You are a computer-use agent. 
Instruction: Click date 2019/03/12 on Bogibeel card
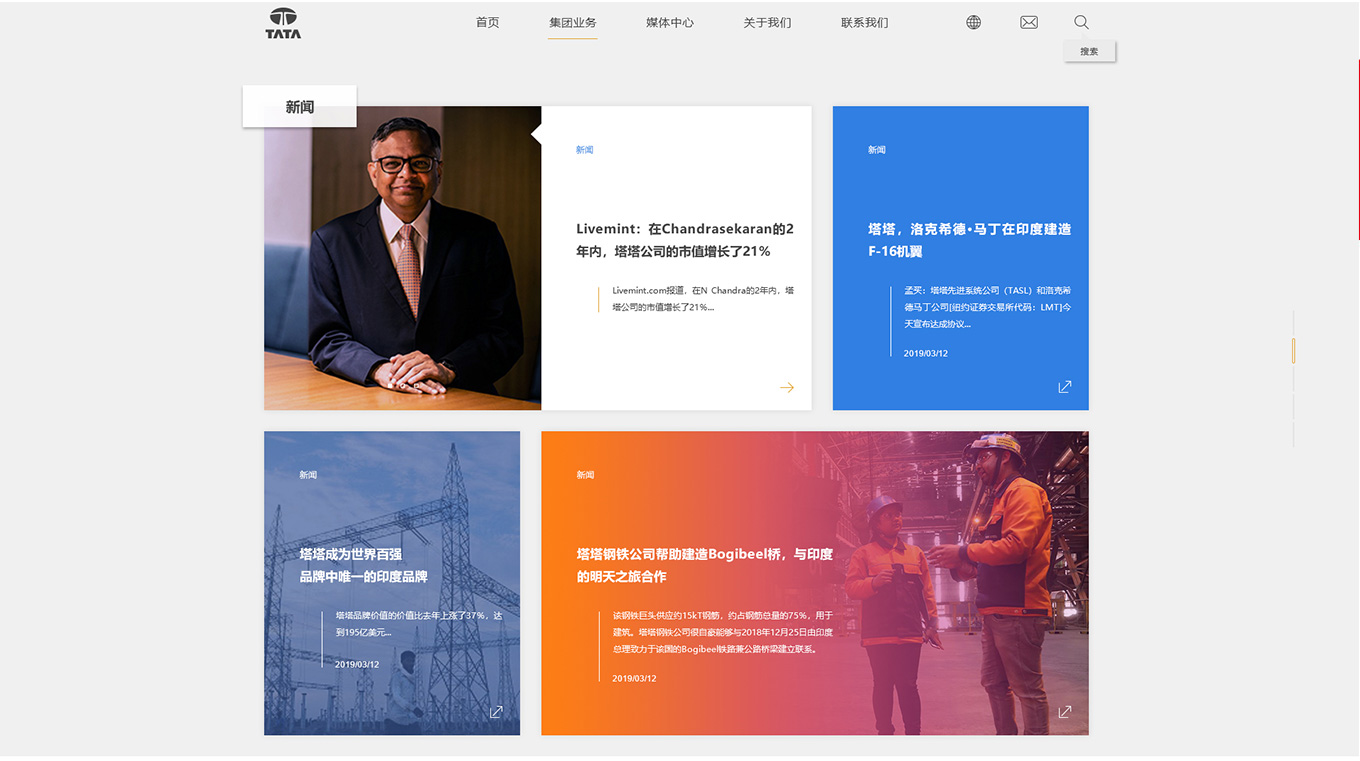[634, 678]
